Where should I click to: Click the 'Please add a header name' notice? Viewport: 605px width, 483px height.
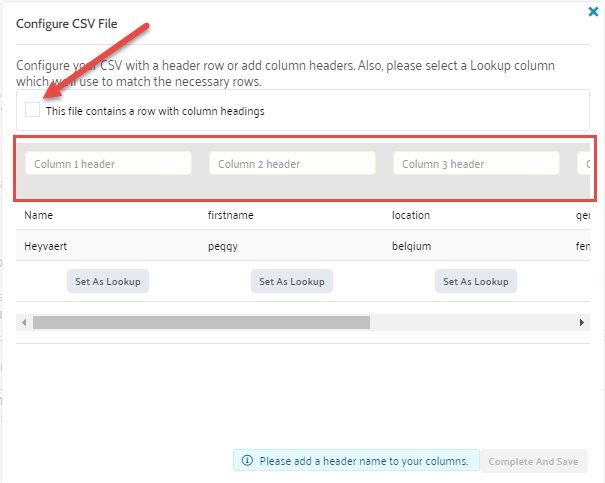pyautogui.click(x=362, y=461)
